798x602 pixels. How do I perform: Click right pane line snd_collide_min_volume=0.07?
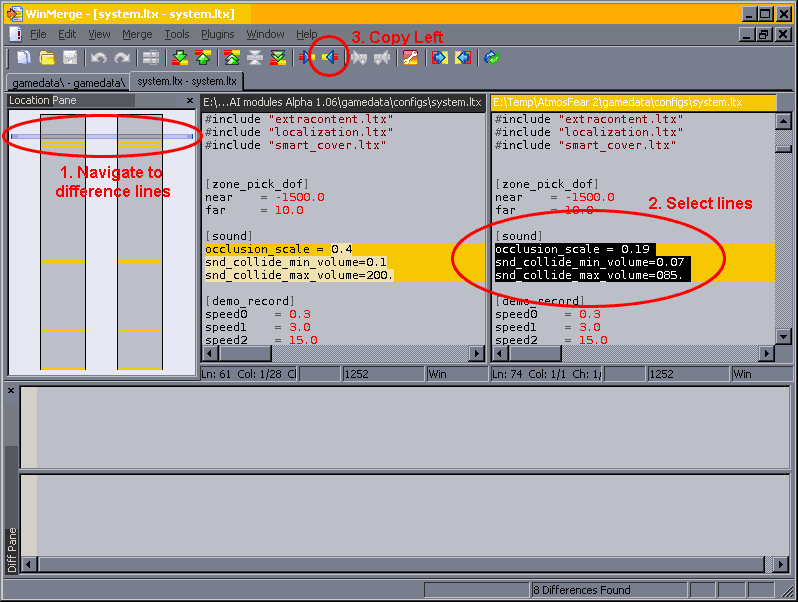(634, 262)
